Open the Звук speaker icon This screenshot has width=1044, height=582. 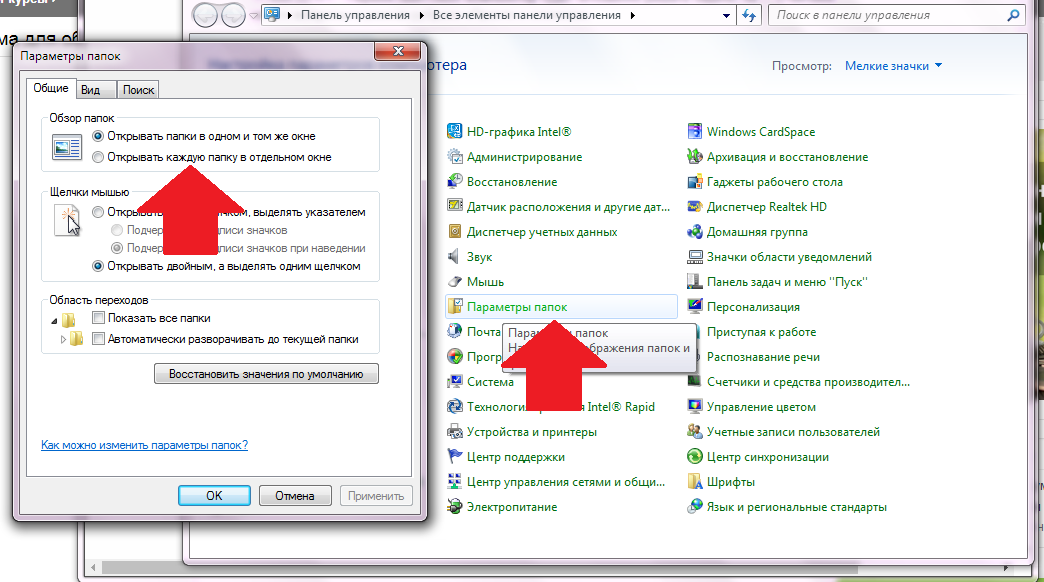pos(455,256)
